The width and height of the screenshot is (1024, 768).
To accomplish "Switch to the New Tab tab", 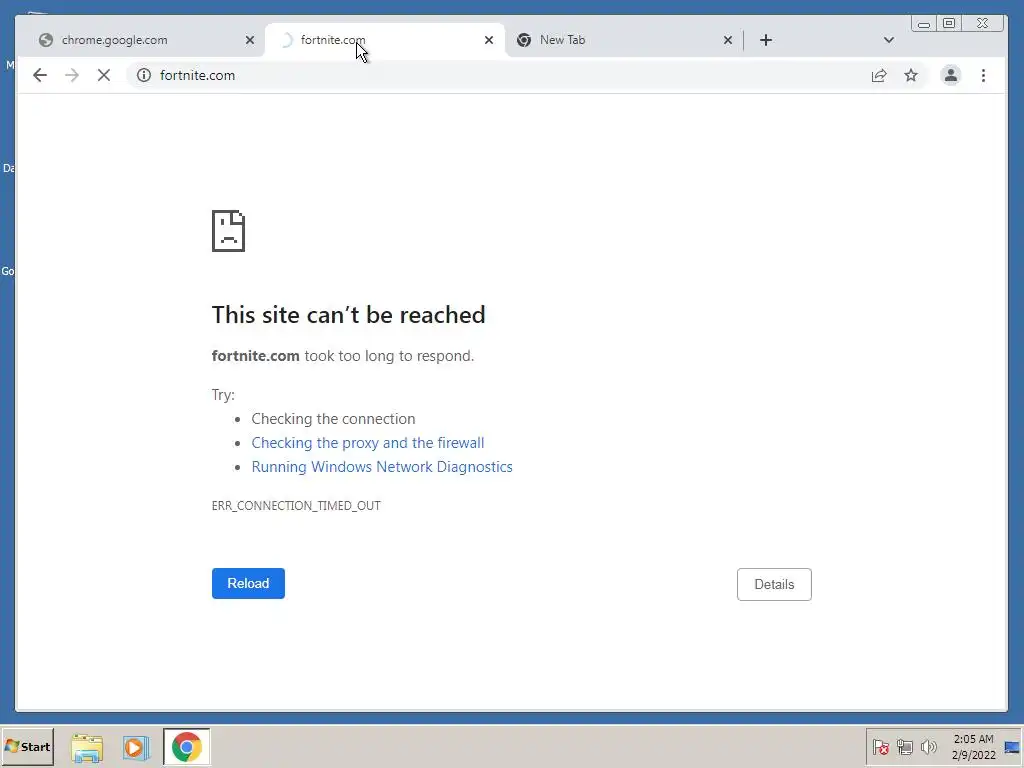I will point(624,40).
